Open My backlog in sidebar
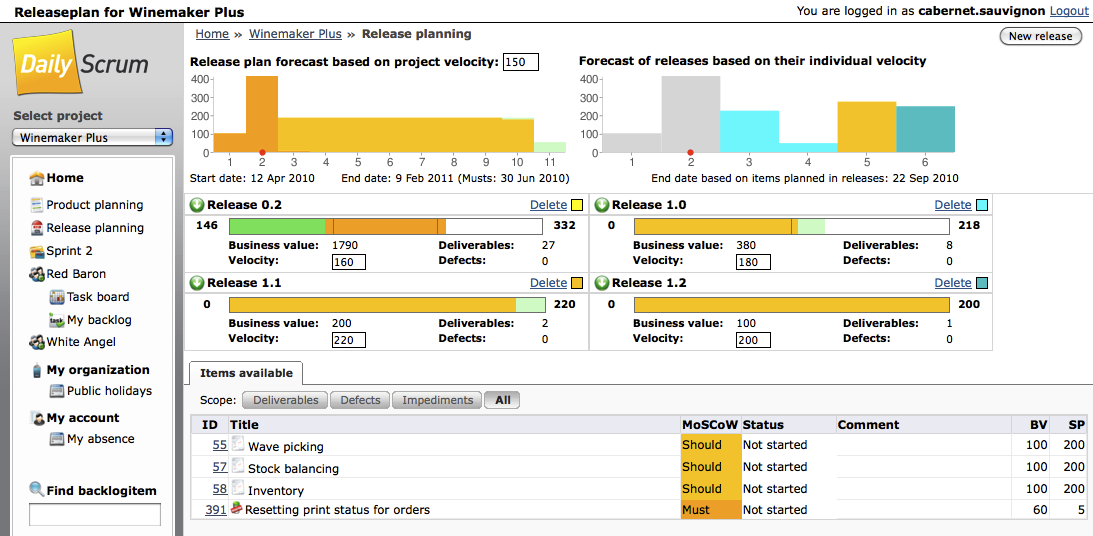Screen dimensions: 1093x536 coord(99,320)
